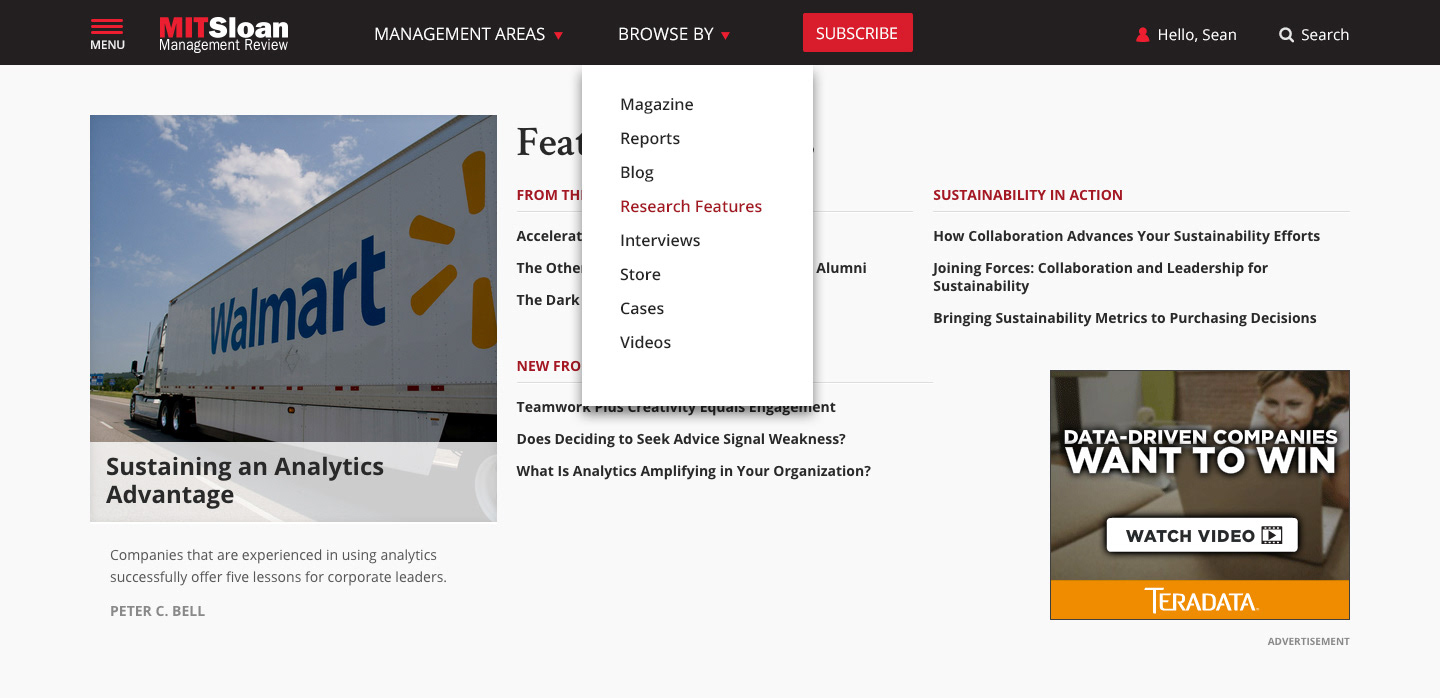The image size is (1440, 698).
Task: Select Store from Browse By menu
Action: [x=640, y=274]
